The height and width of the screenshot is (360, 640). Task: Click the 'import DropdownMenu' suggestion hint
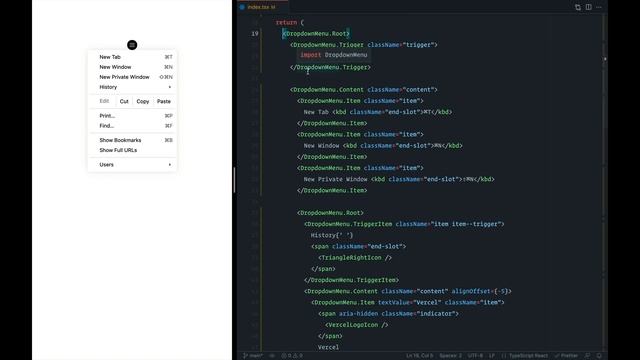pyautogui.click(x=334, y=55)
